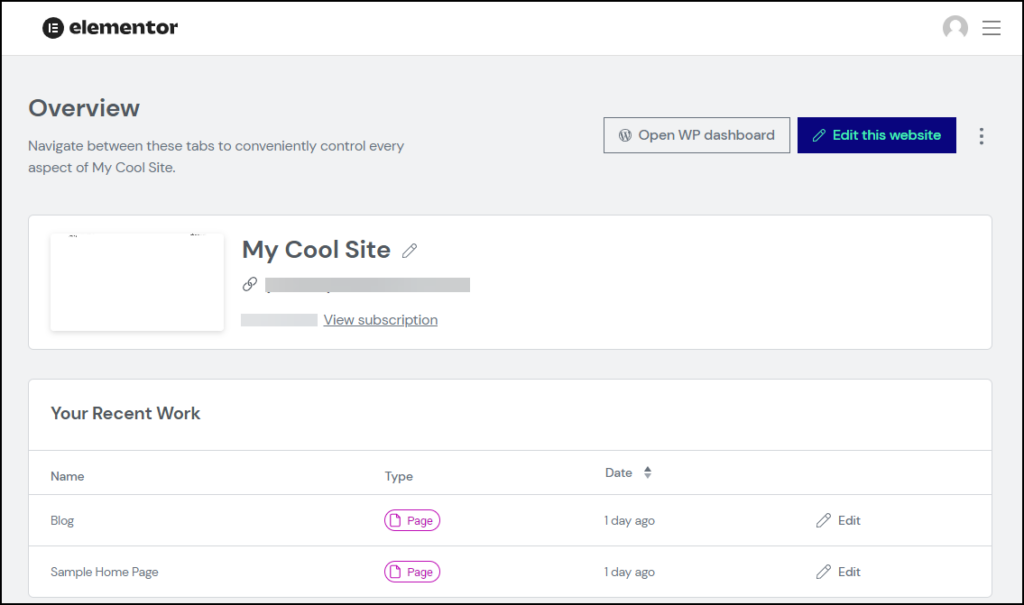Image resolution: width=1024 pixels, height=605 pixels.
Task: Open the View subscription link
Action: click(x=380, y=319)
